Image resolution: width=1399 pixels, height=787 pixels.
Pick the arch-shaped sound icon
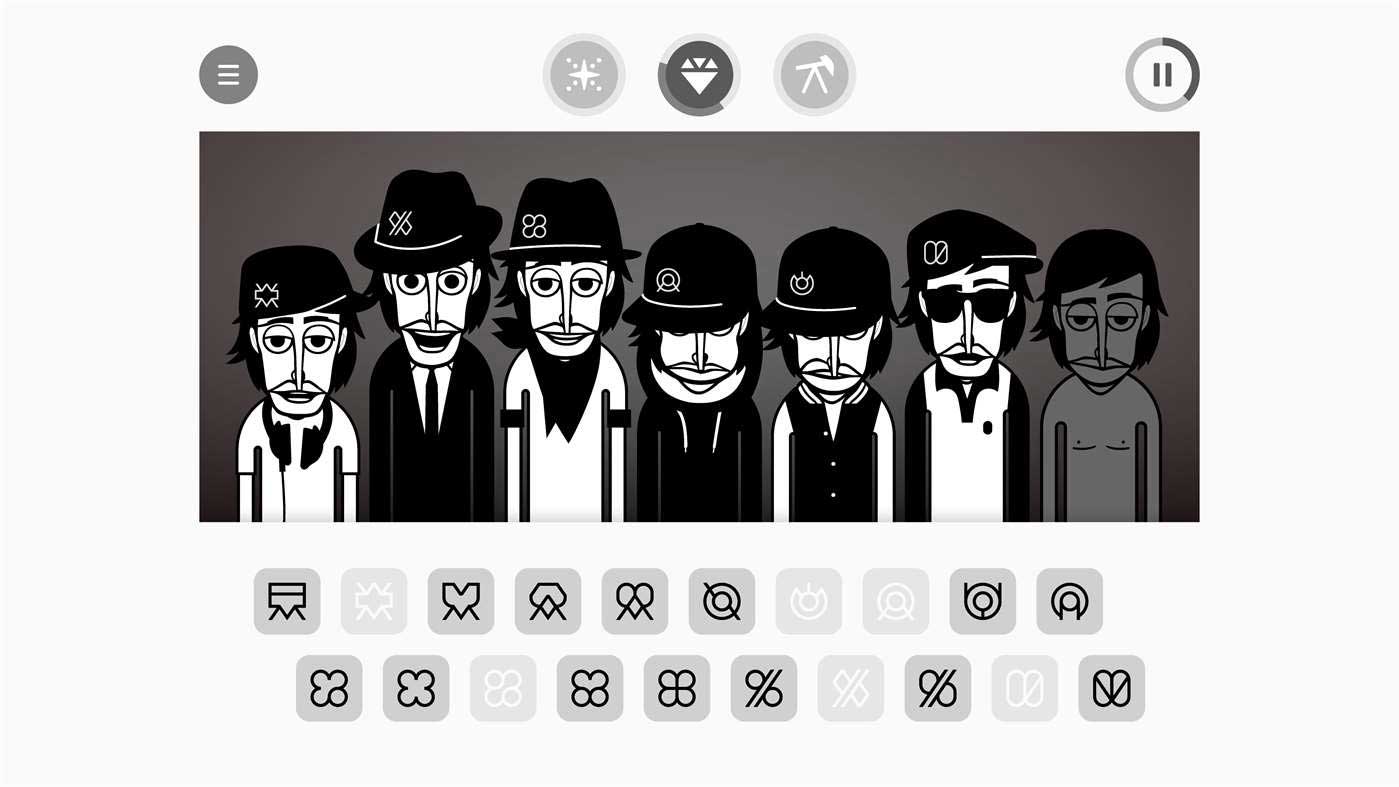click(1070, 601)
